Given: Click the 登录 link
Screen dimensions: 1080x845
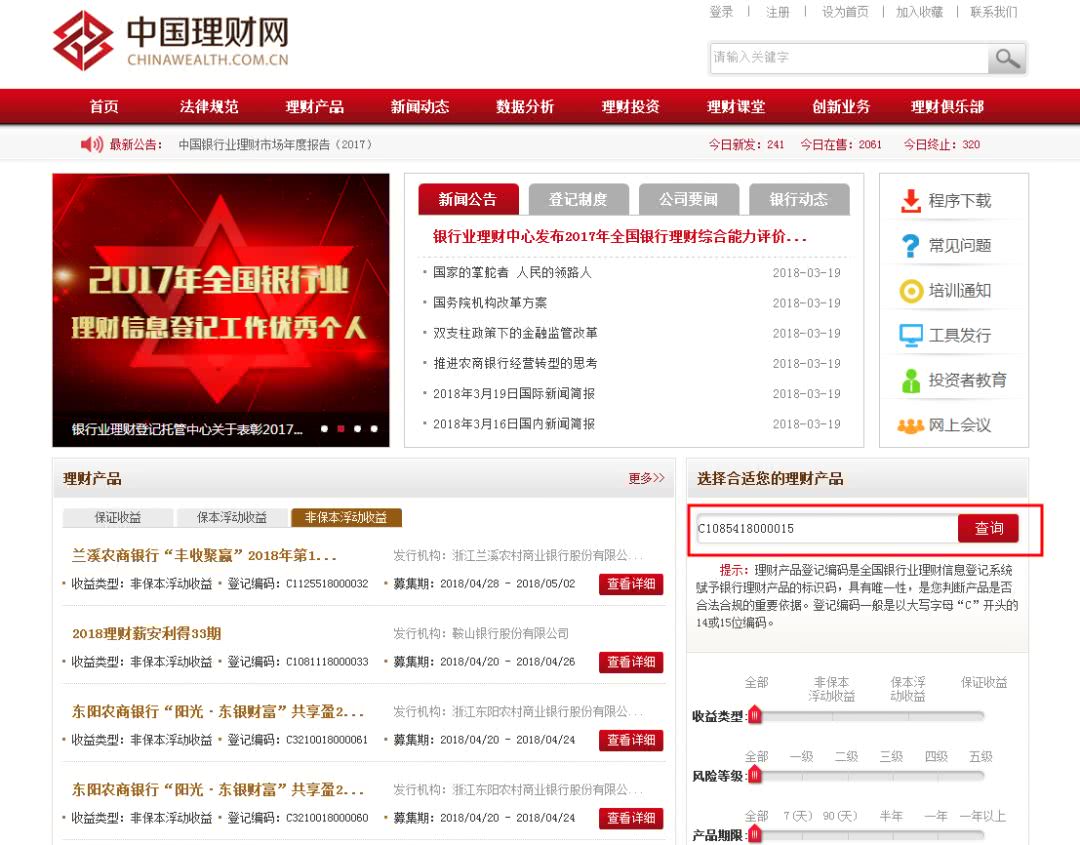Looking at the screenshot, I should [721, 12].
